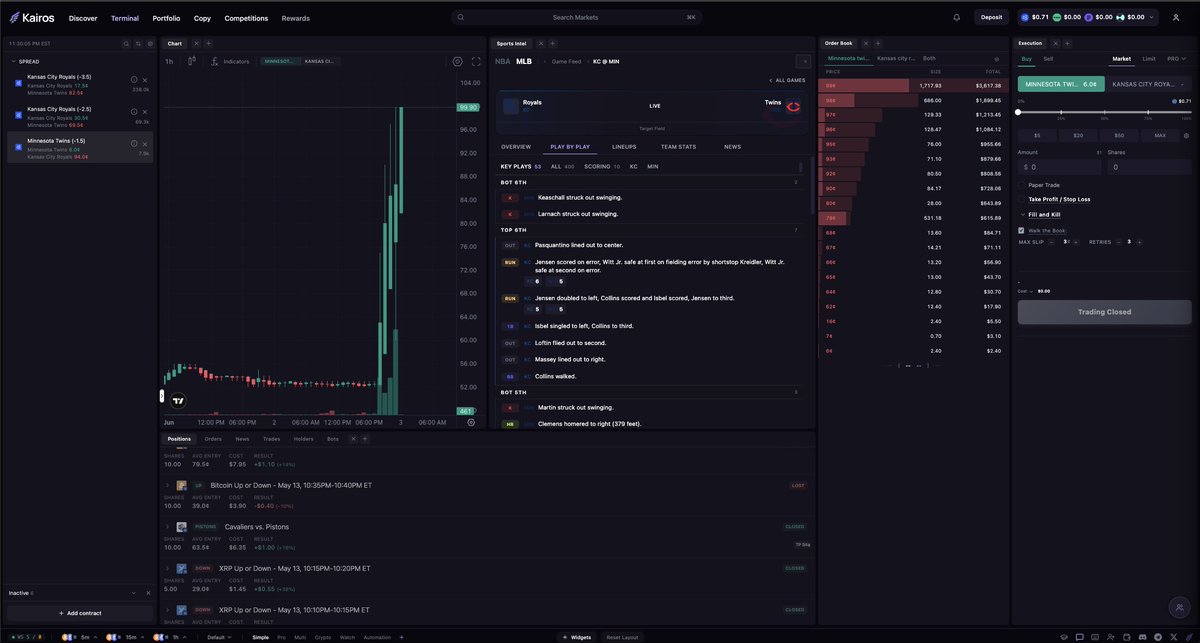The height and width of the screenshot is (643, 1200).
Task: Decrease the RETRIES value
Action: coord(1120,242)
